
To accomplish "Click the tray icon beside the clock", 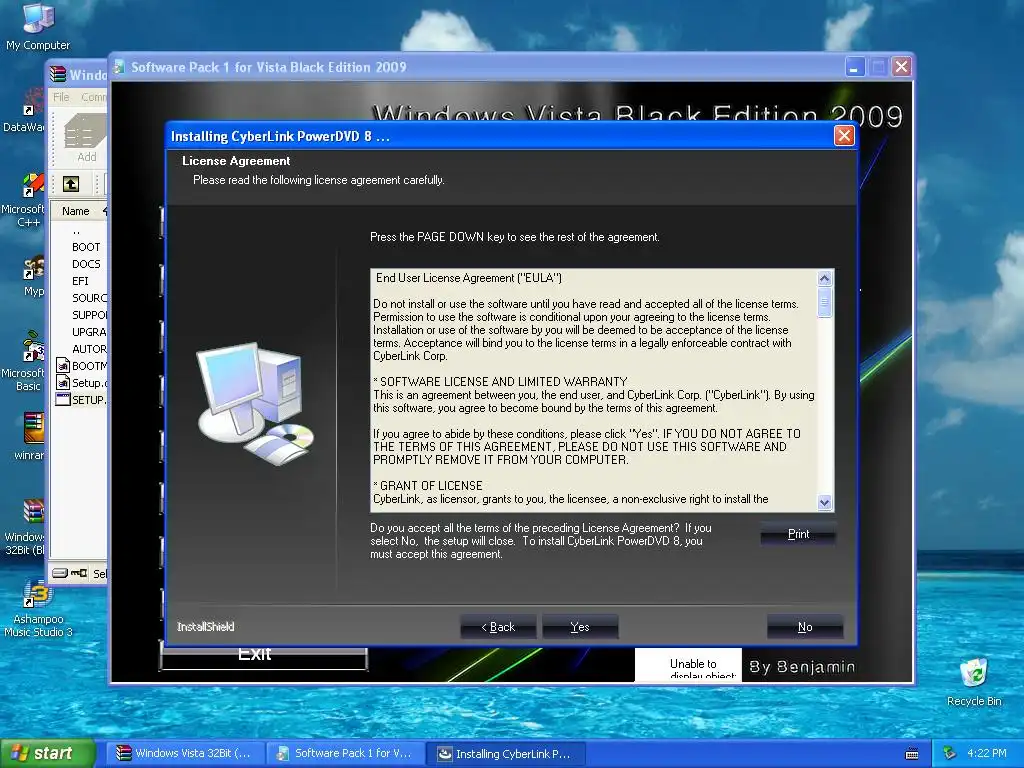I will 950,753.
